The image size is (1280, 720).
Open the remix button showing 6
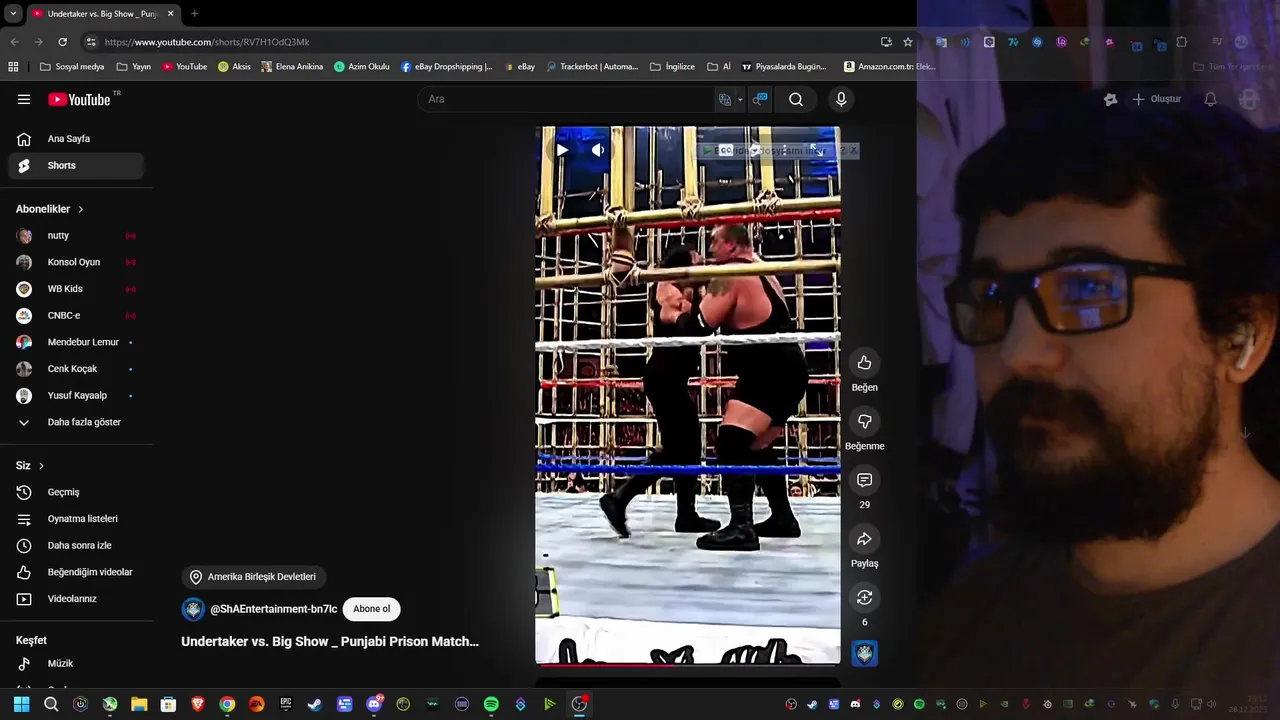(x=864, y=597)
